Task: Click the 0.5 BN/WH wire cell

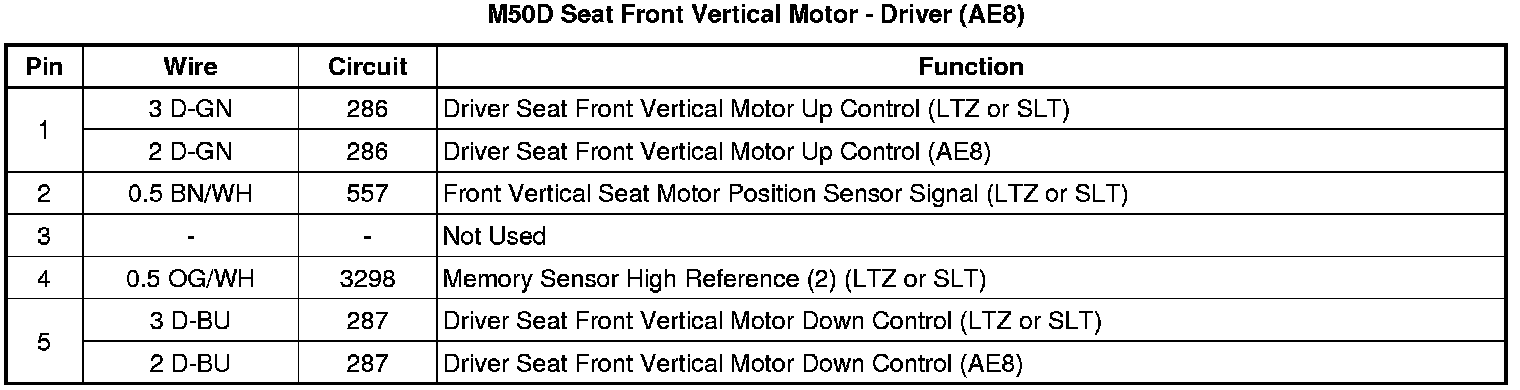Action: (190, 194)
